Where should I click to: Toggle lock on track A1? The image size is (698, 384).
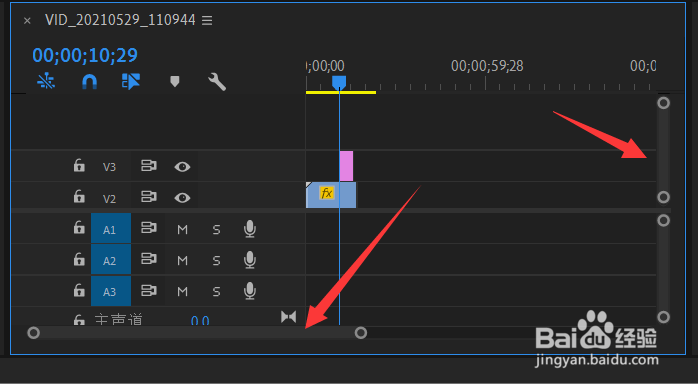[x=79, y=227]
